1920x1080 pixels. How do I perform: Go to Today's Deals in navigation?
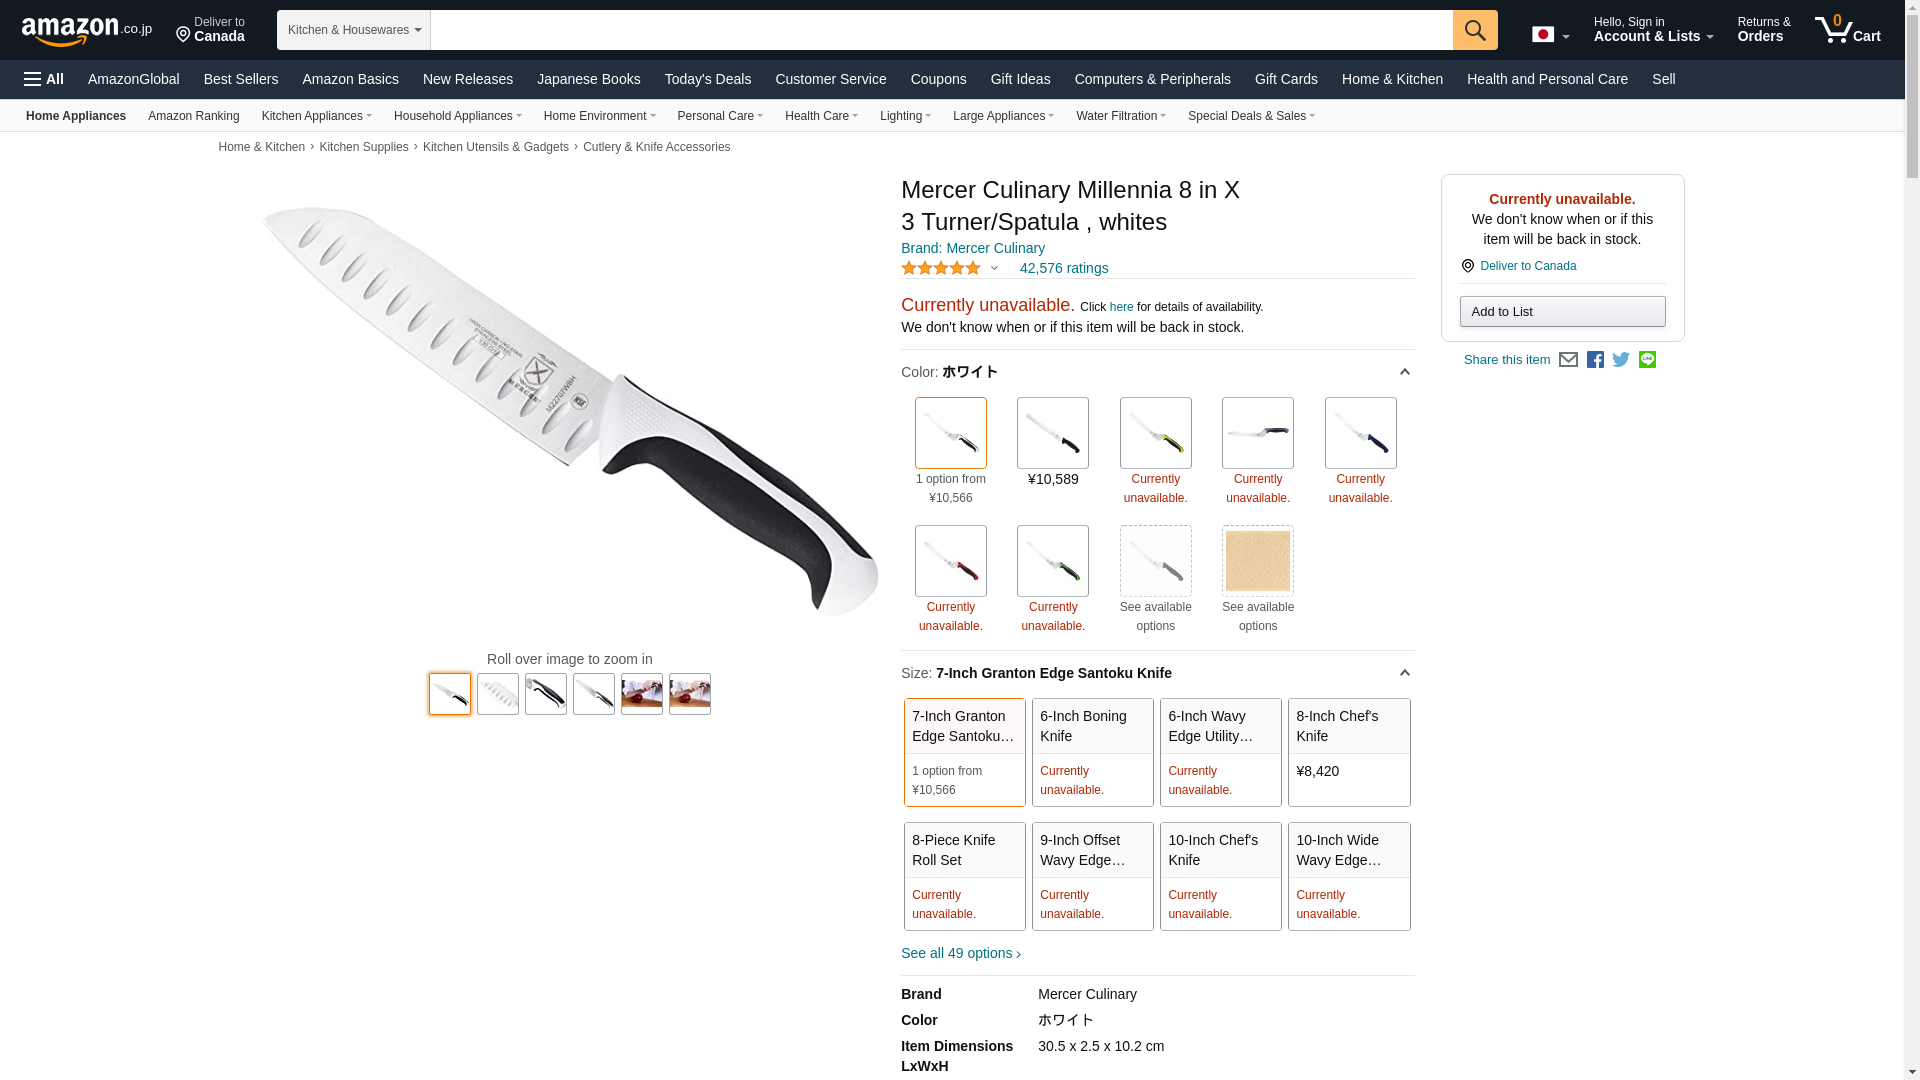click(708, 79)
